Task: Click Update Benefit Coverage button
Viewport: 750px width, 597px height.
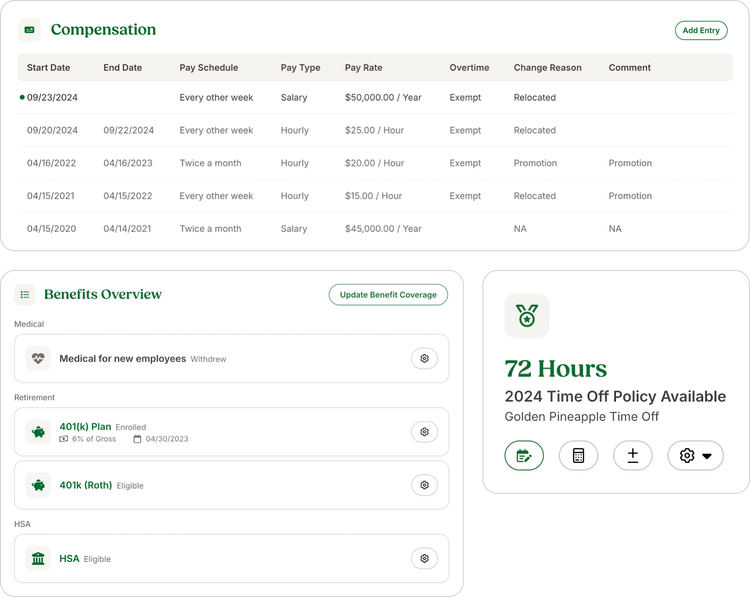Action: [388, 294]
